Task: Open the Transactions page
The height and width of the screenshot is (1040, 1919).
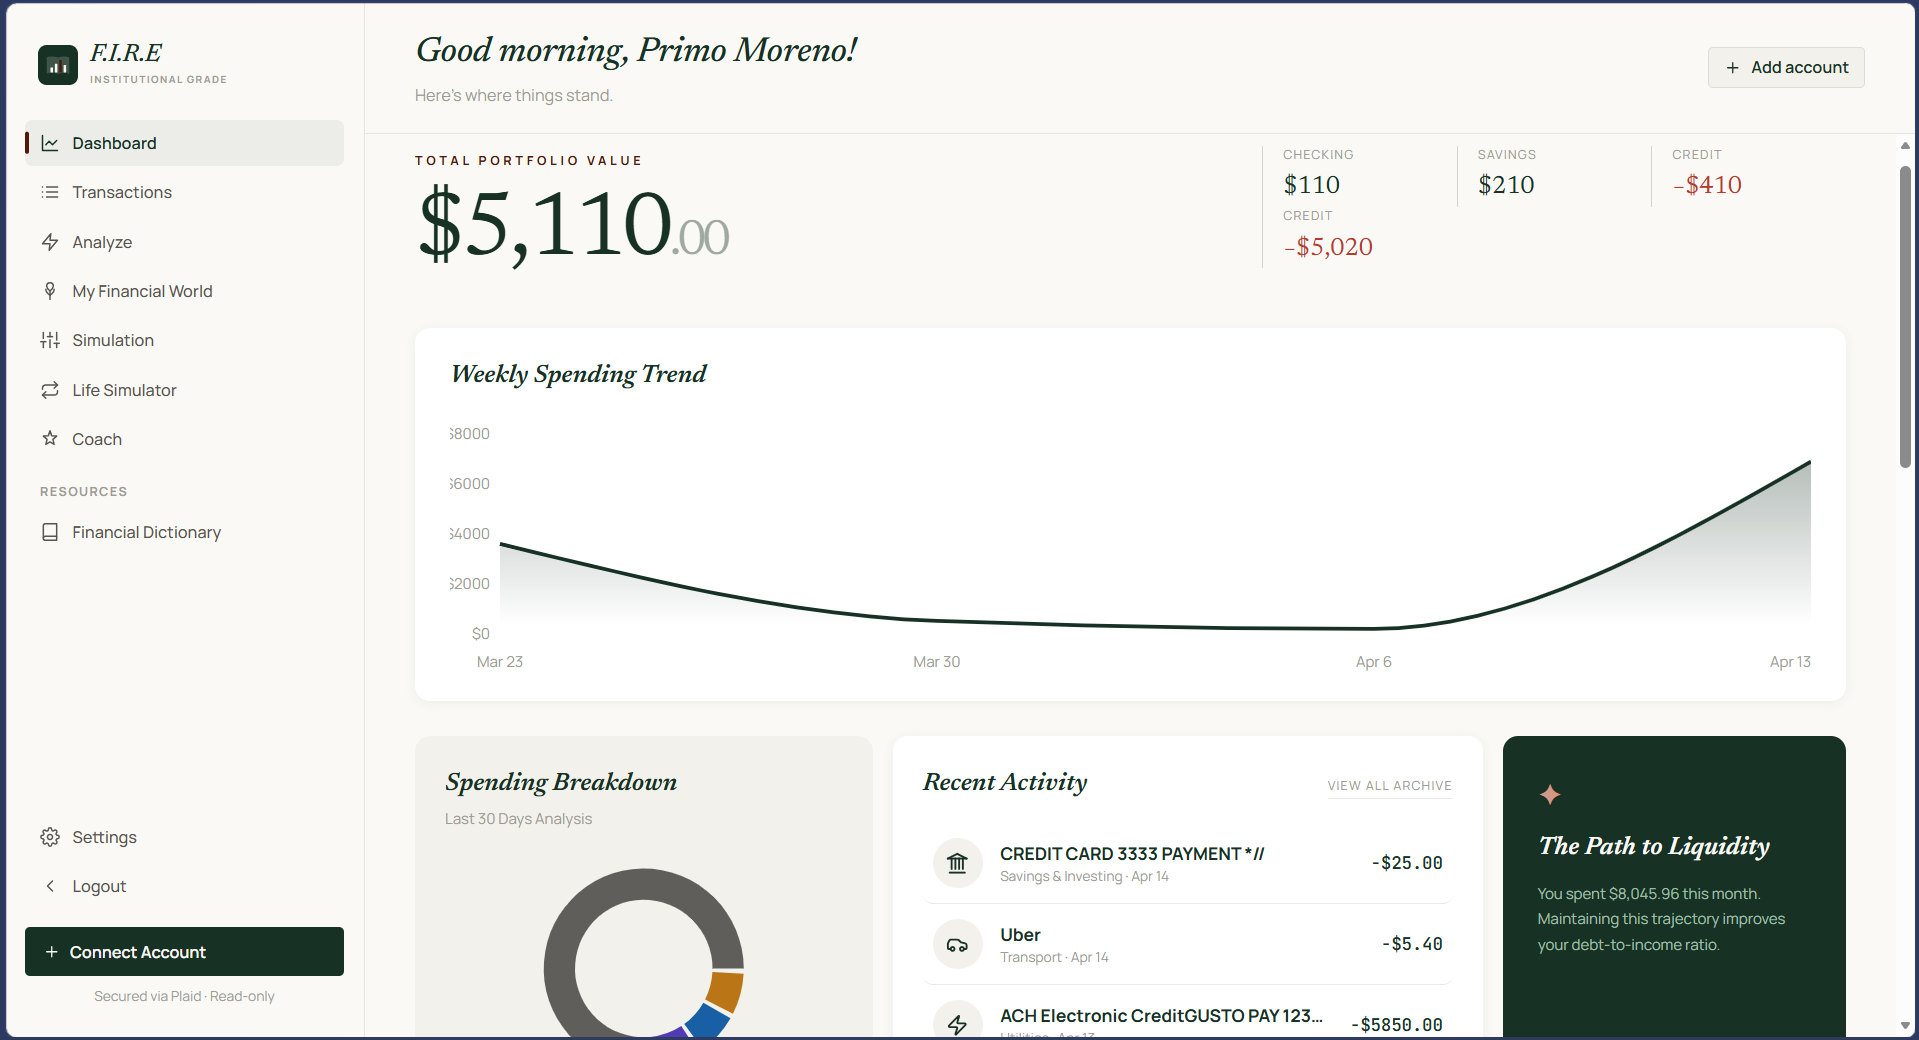Action: tap(122, 192)
